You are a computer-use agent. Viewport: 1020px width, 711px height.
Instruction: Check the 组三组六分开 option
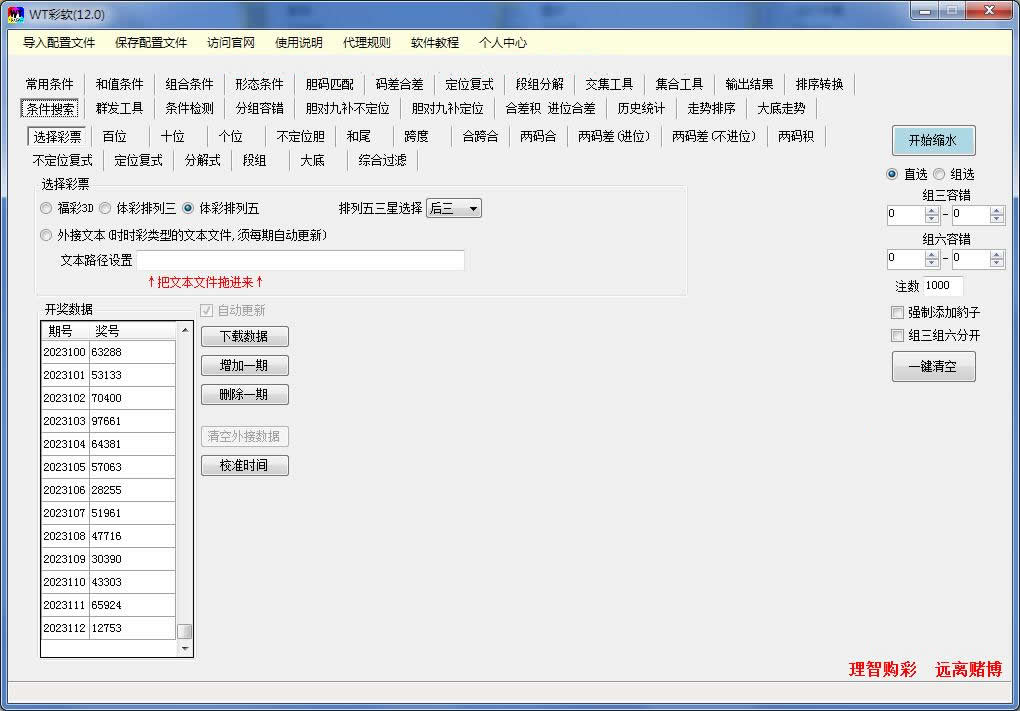pos(896,335)
